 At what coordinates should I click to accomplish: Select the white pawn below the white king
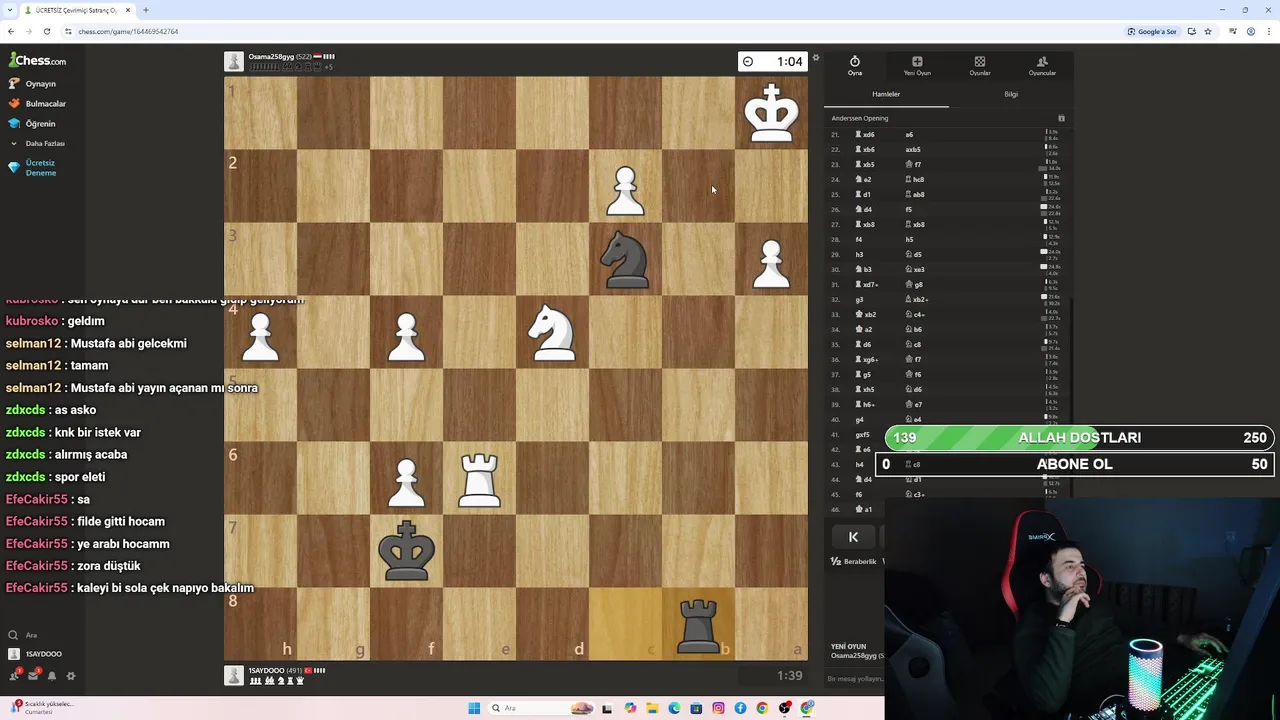click(x=771, y=263)
